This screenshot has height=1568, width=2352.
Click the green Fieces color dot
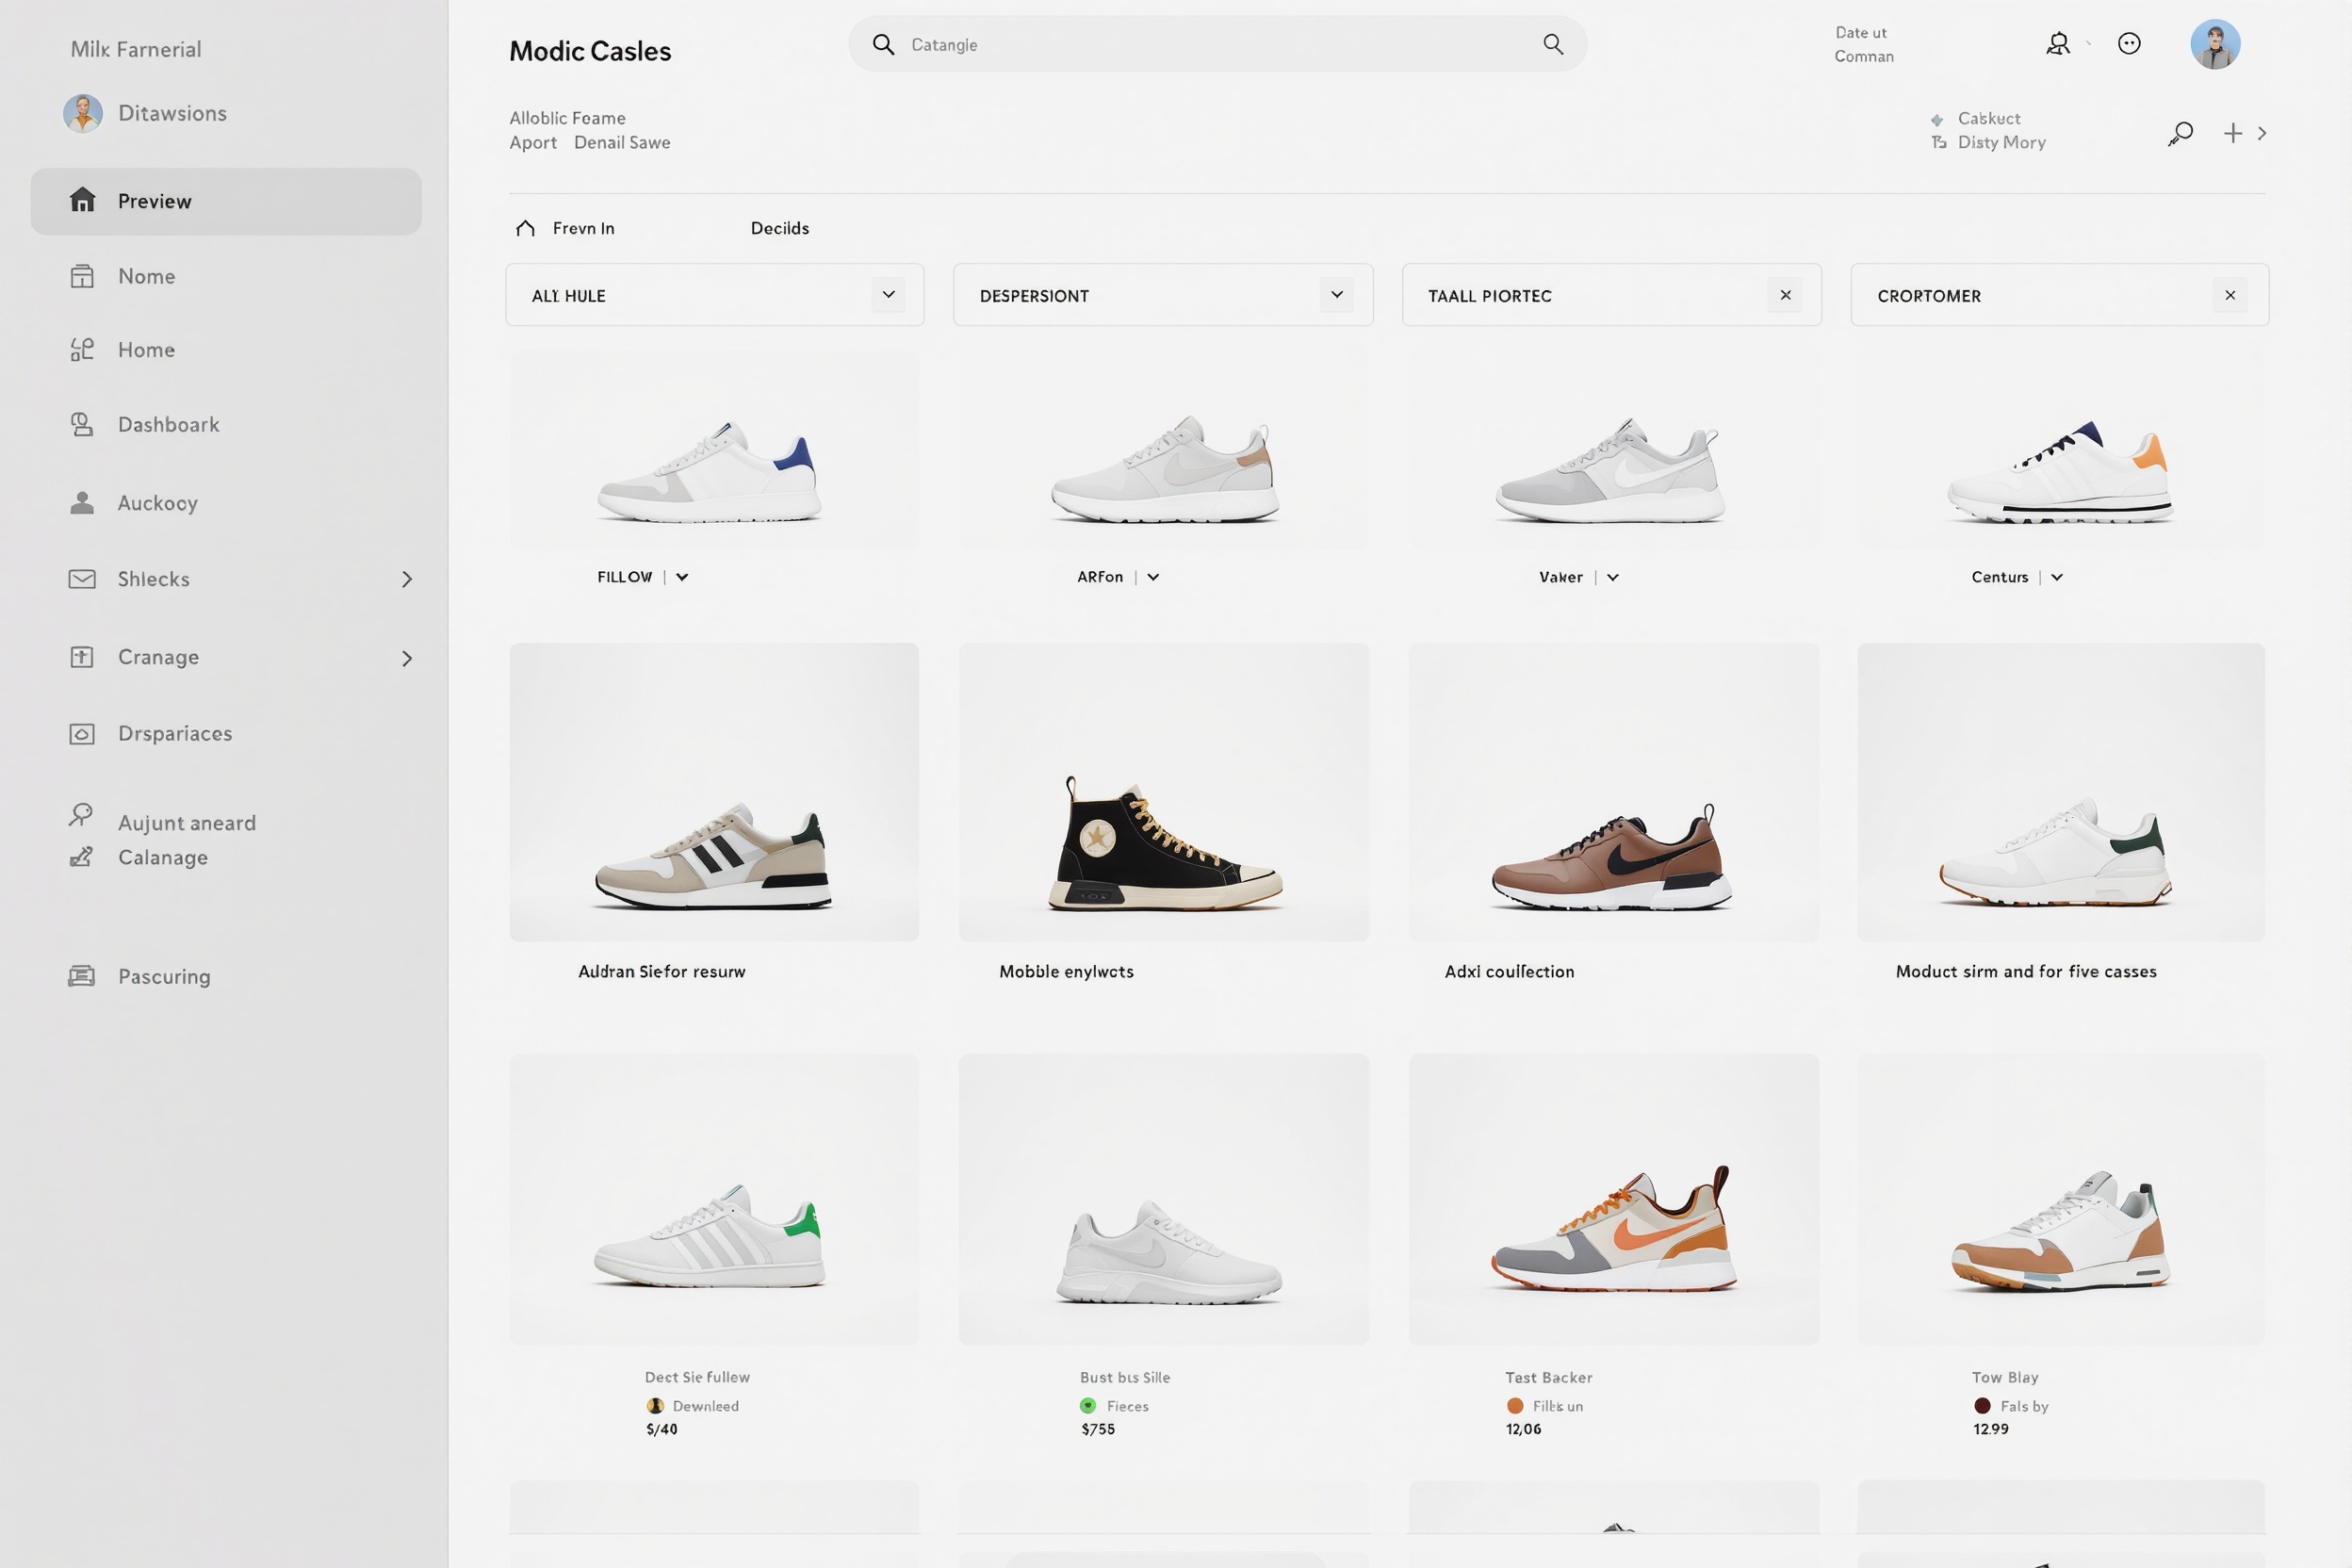point(1088,1405)
